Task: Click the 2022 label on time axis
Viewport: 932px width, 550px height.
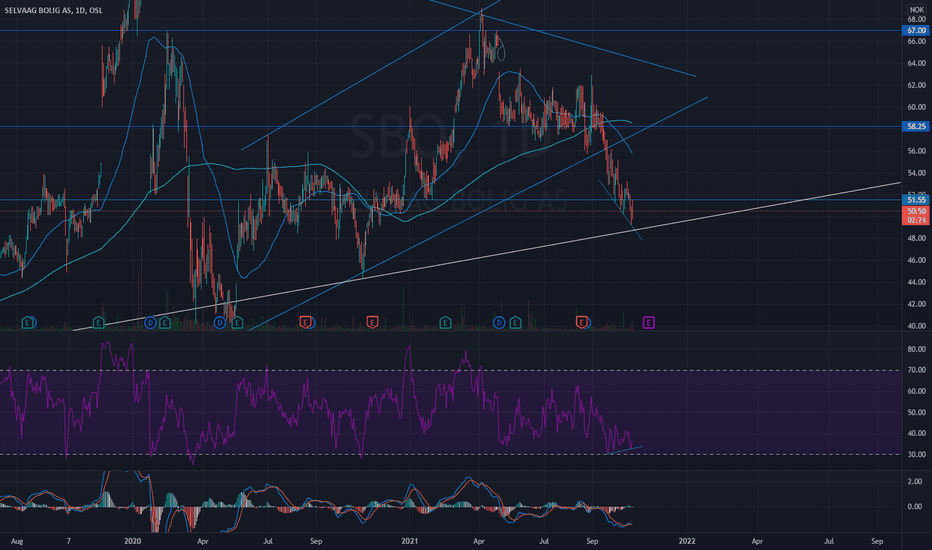Action: 687,541
